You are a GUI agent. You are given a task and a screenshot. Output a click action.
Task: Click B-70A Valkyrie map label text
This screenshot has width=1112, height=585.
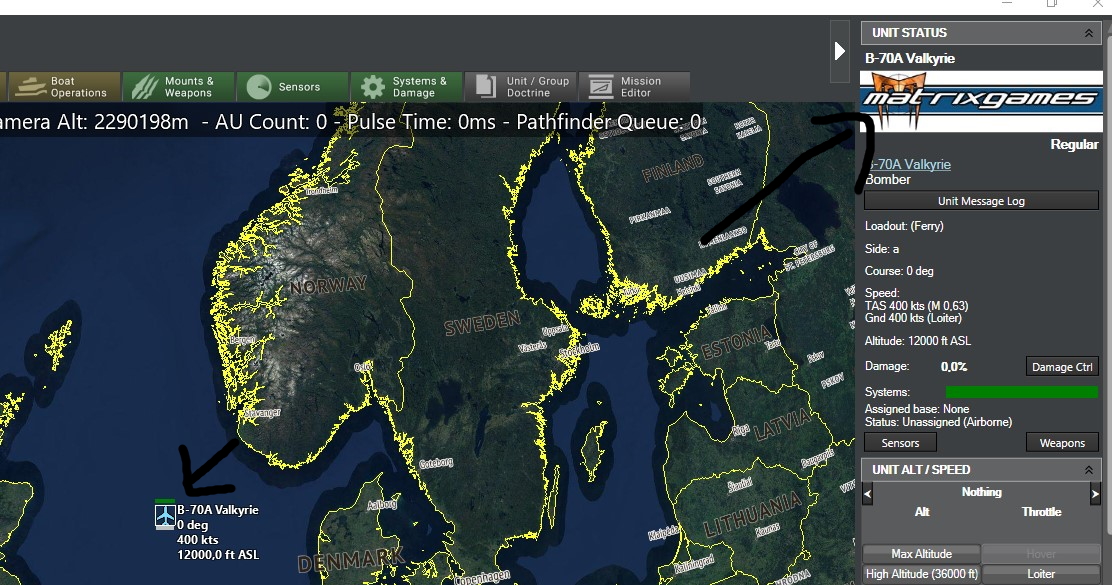tap(218, 510)
